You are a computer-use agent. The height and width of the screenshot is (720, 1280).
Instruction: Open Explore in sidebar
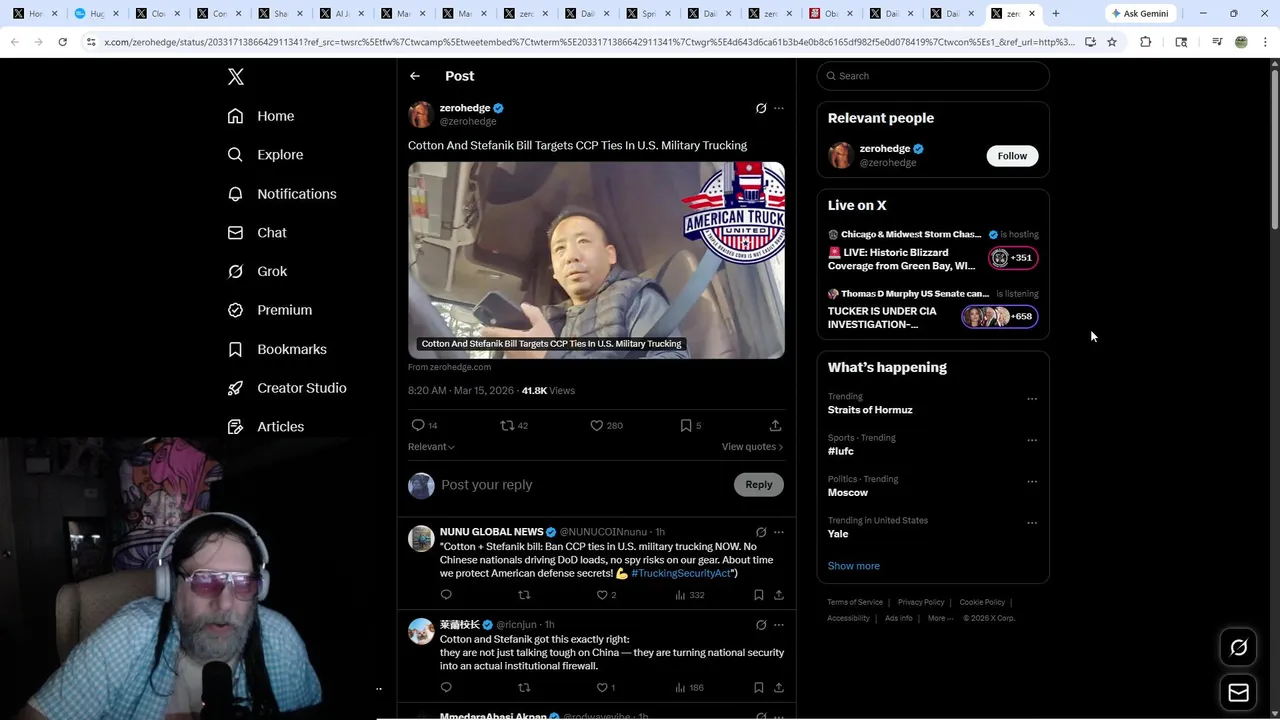point(266,155)
